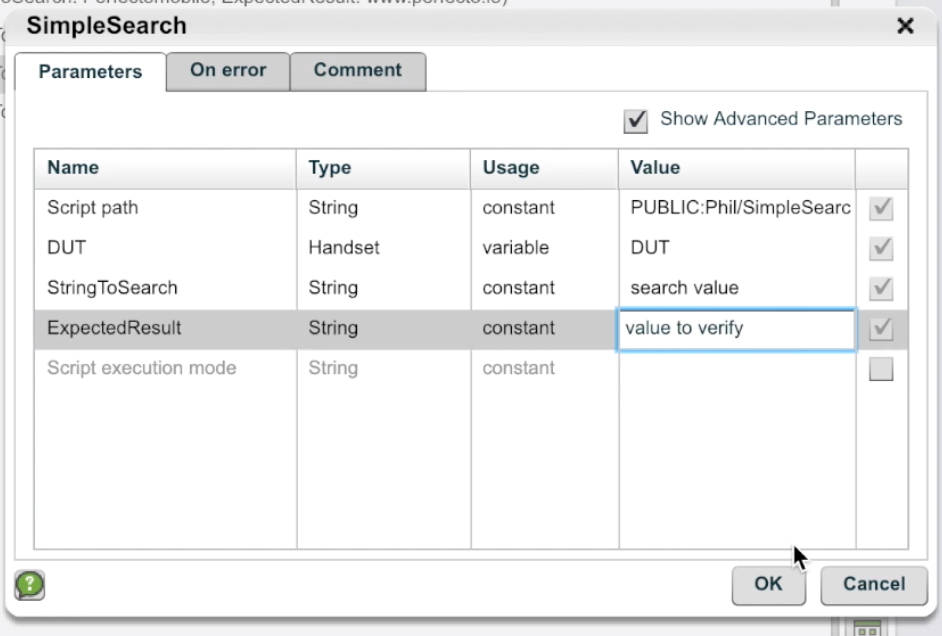This screenshot has width=942, height=636.
Task: Edit the ExpectedResult value field
Action: coord(736,329)
